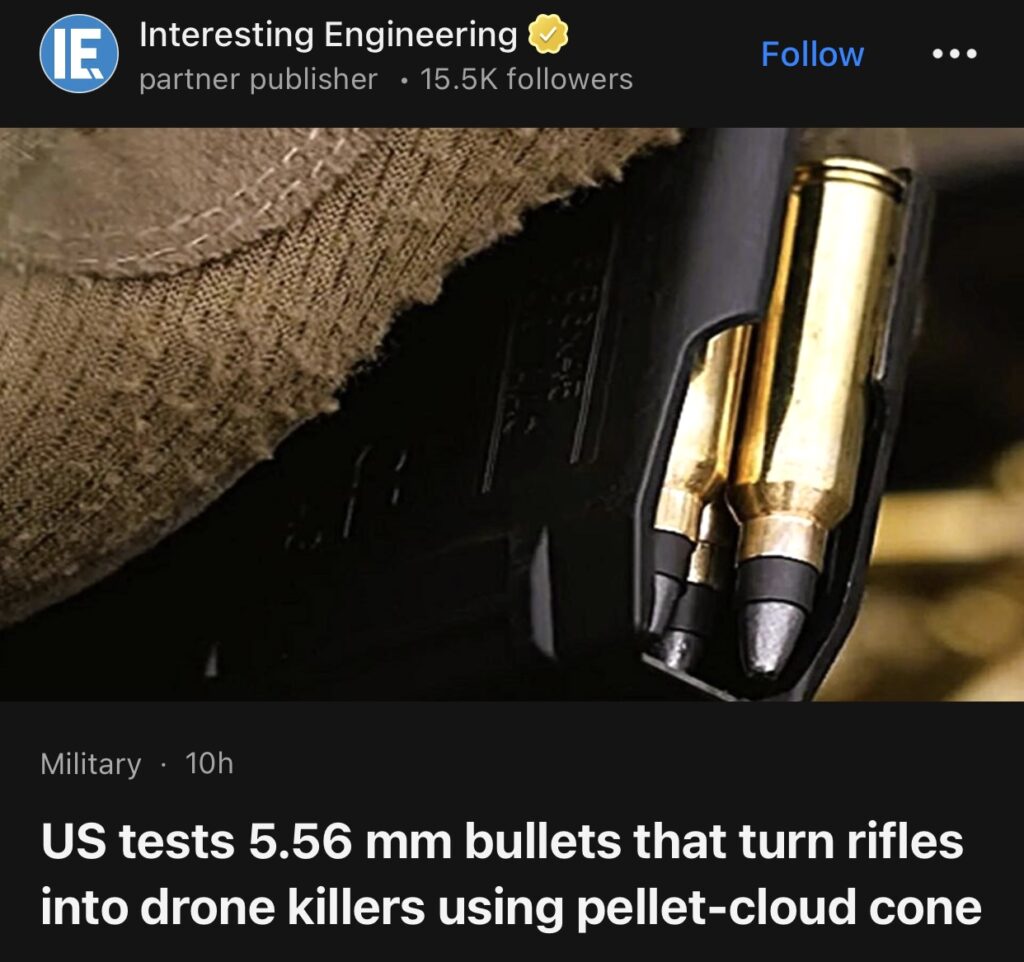
Task: Follow Interesting Engineering
Action: pos(812,54)
